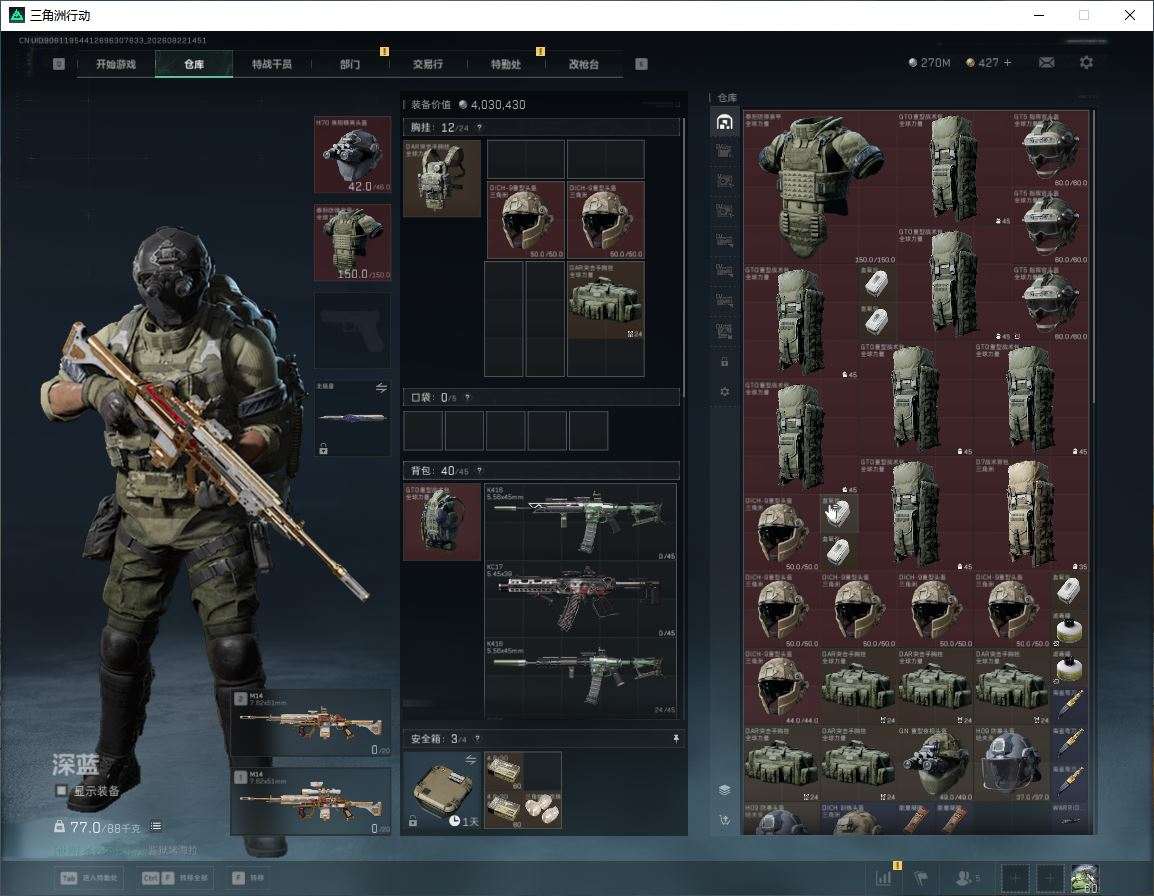Click the lock icon under safe box
Viewport: 1154px width, 896px height.
413,820
